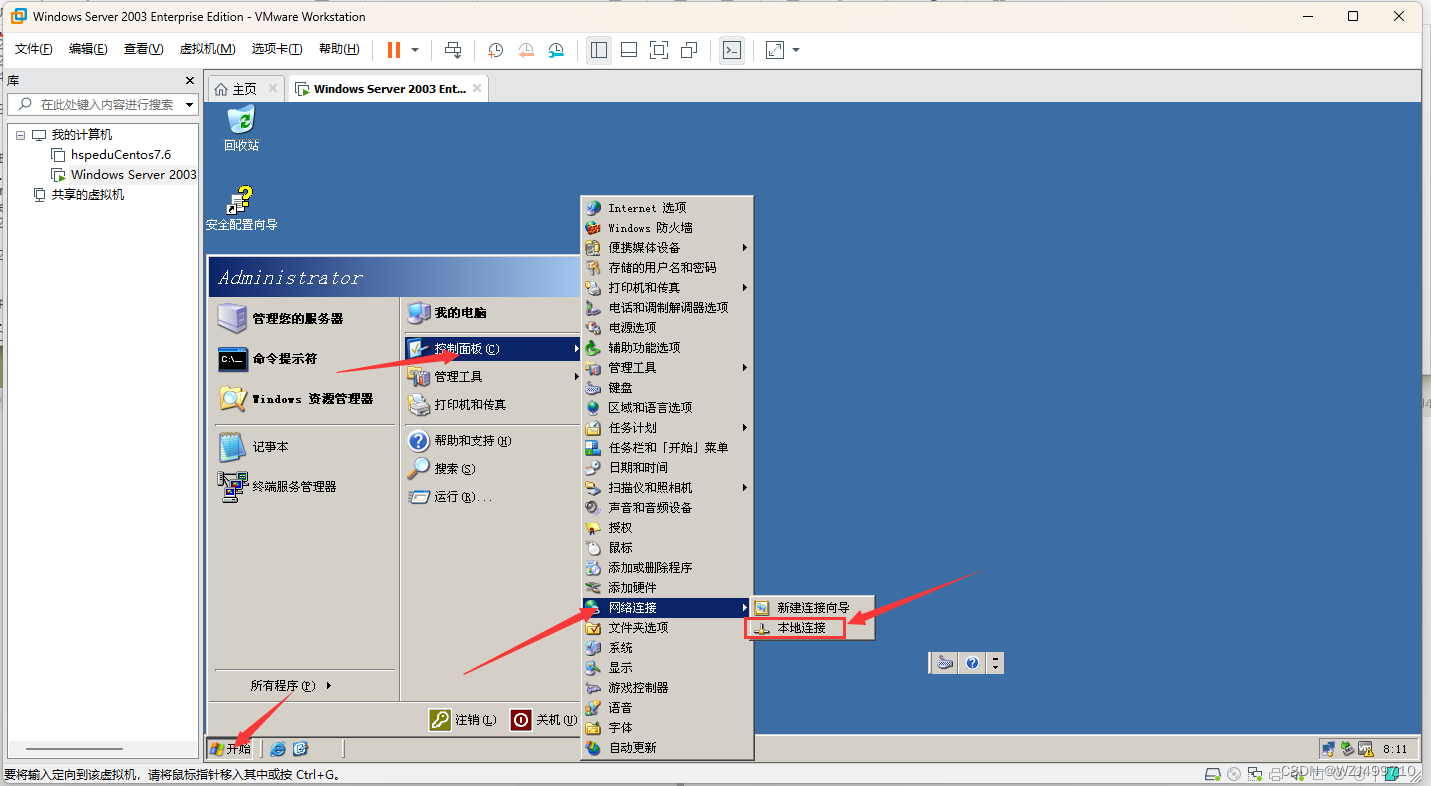This screenshot has height=786, width=1431.
Task: Select 新建连接向导 in the network submenu
Action: 812,608
